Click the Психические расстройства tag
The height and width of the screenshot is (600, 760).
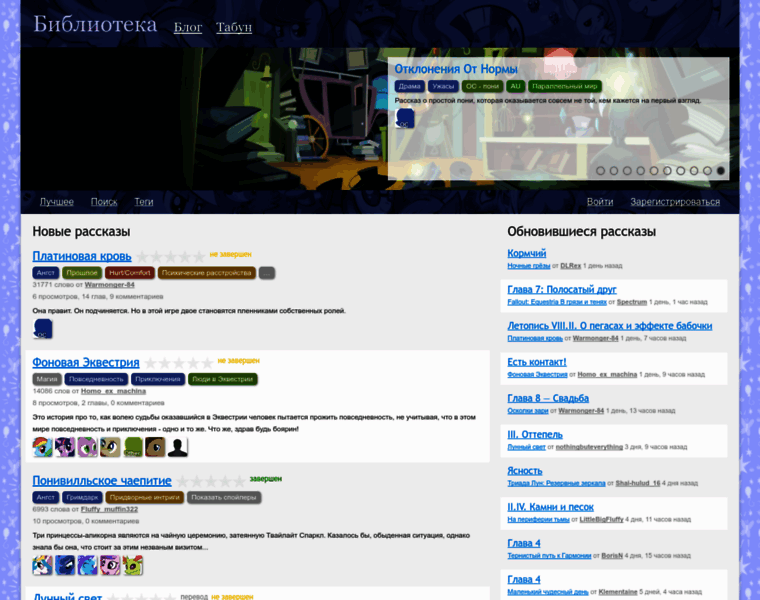click(x=206, y=273)
